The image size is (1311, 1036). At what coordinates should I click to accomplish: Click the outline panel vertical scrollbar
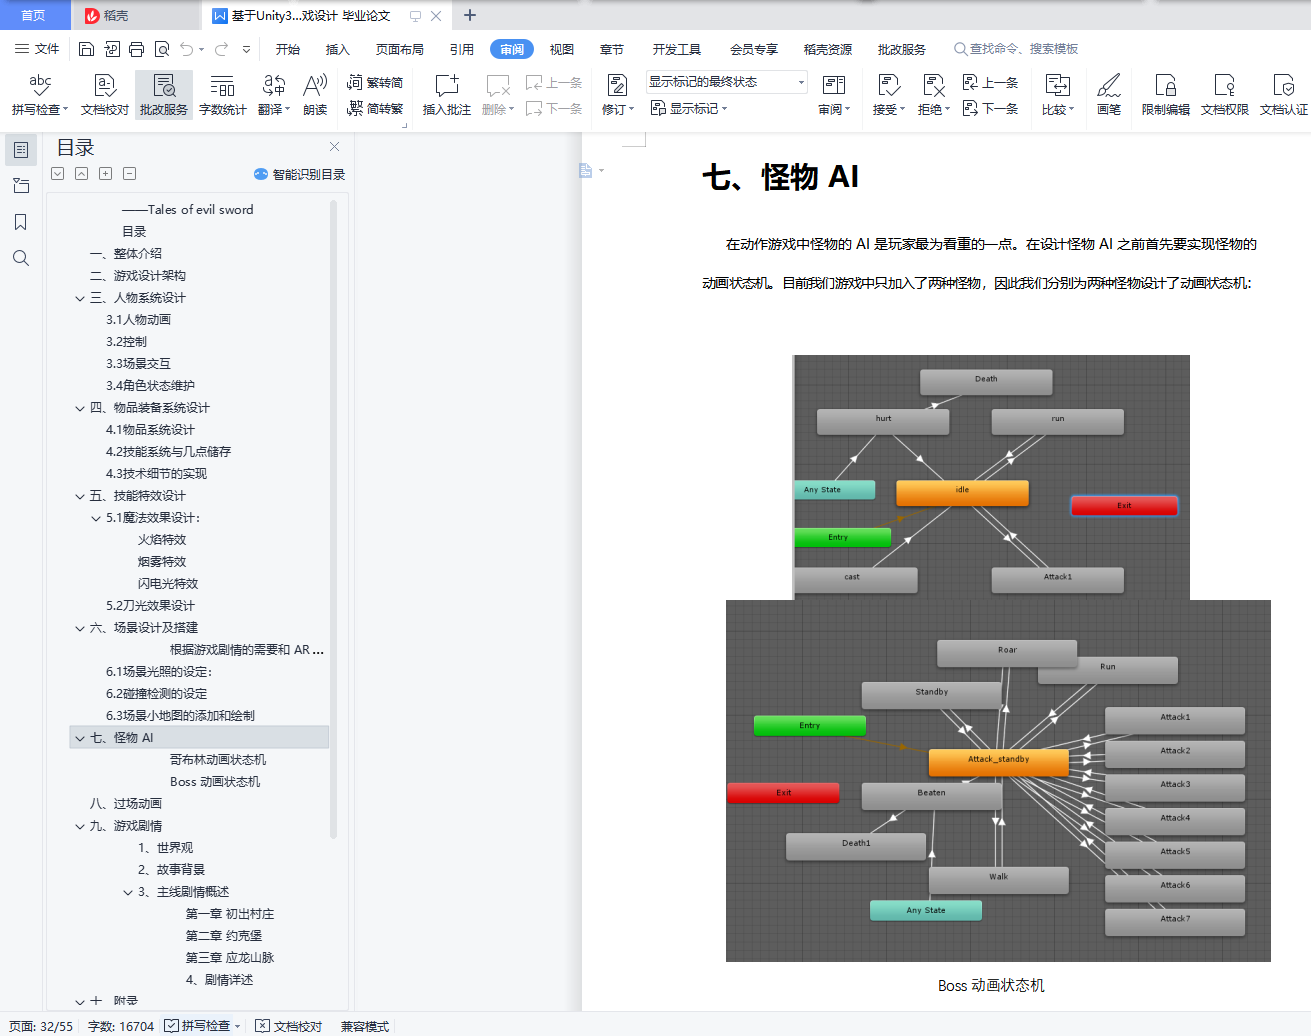coord(333,520)
